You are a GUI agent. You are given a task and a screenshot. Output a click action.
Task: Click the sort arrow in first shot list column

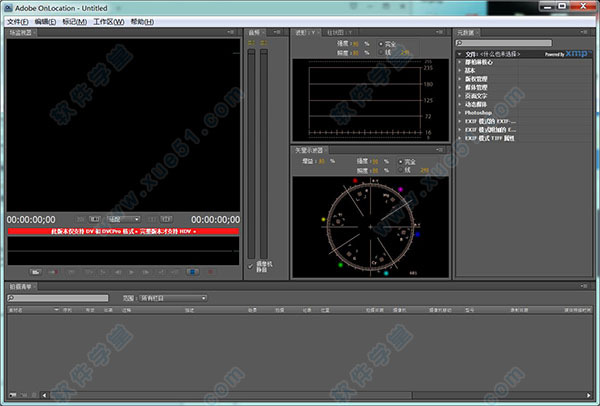coord(56,309)
